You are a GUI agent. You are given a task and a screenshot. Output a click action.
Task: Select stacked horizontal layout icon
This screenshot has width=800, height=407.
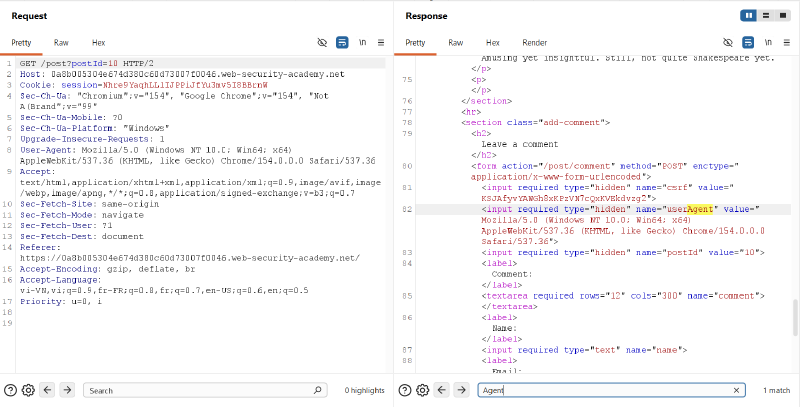[765, 16]
